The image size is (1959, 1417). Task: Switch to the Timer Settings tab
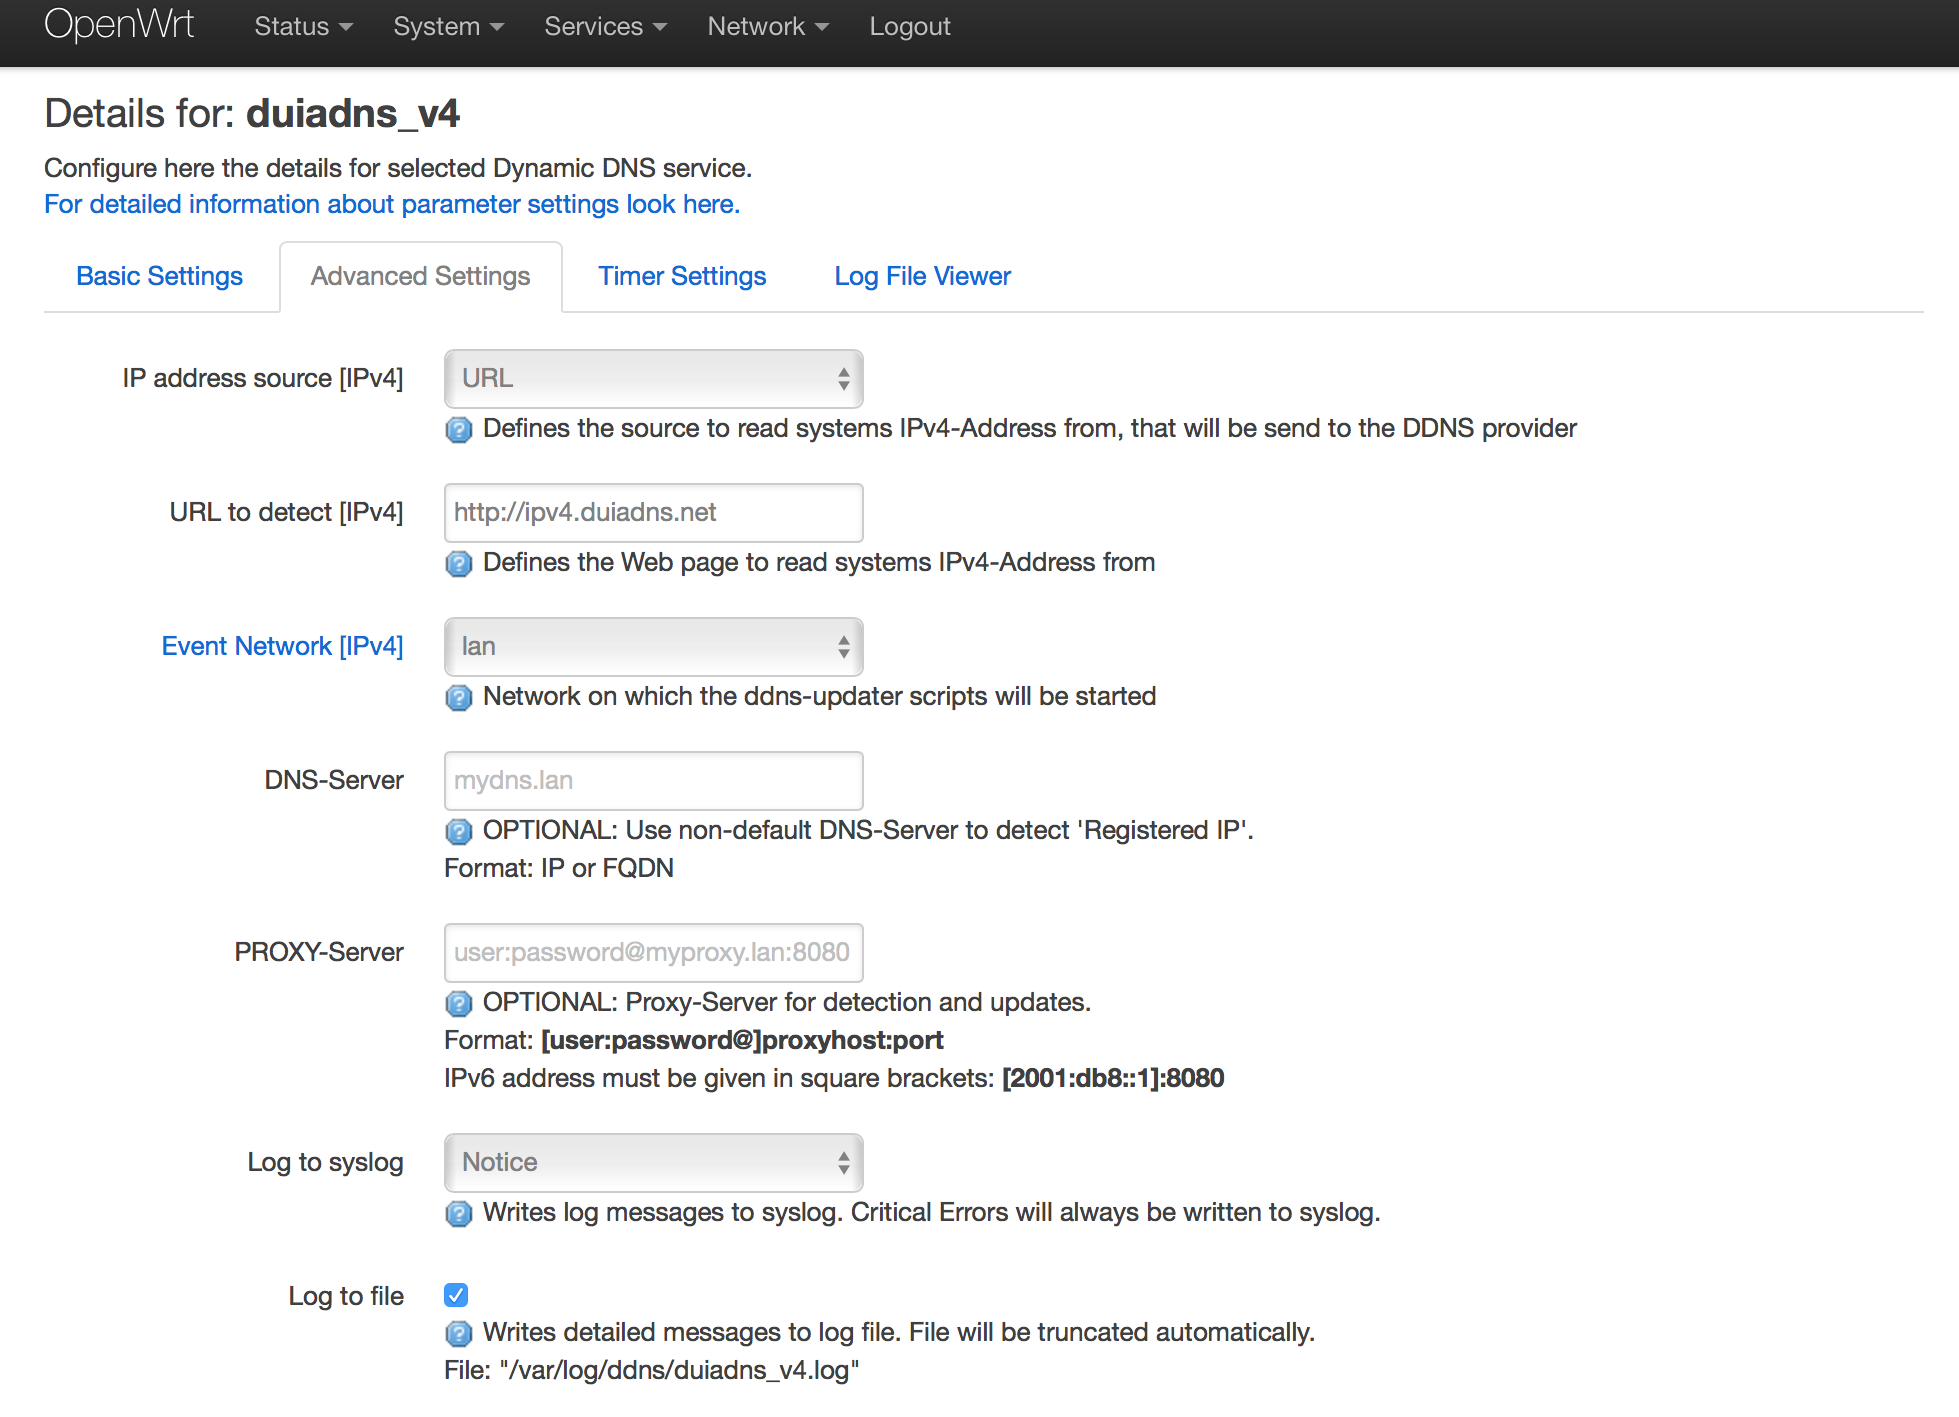682,277
